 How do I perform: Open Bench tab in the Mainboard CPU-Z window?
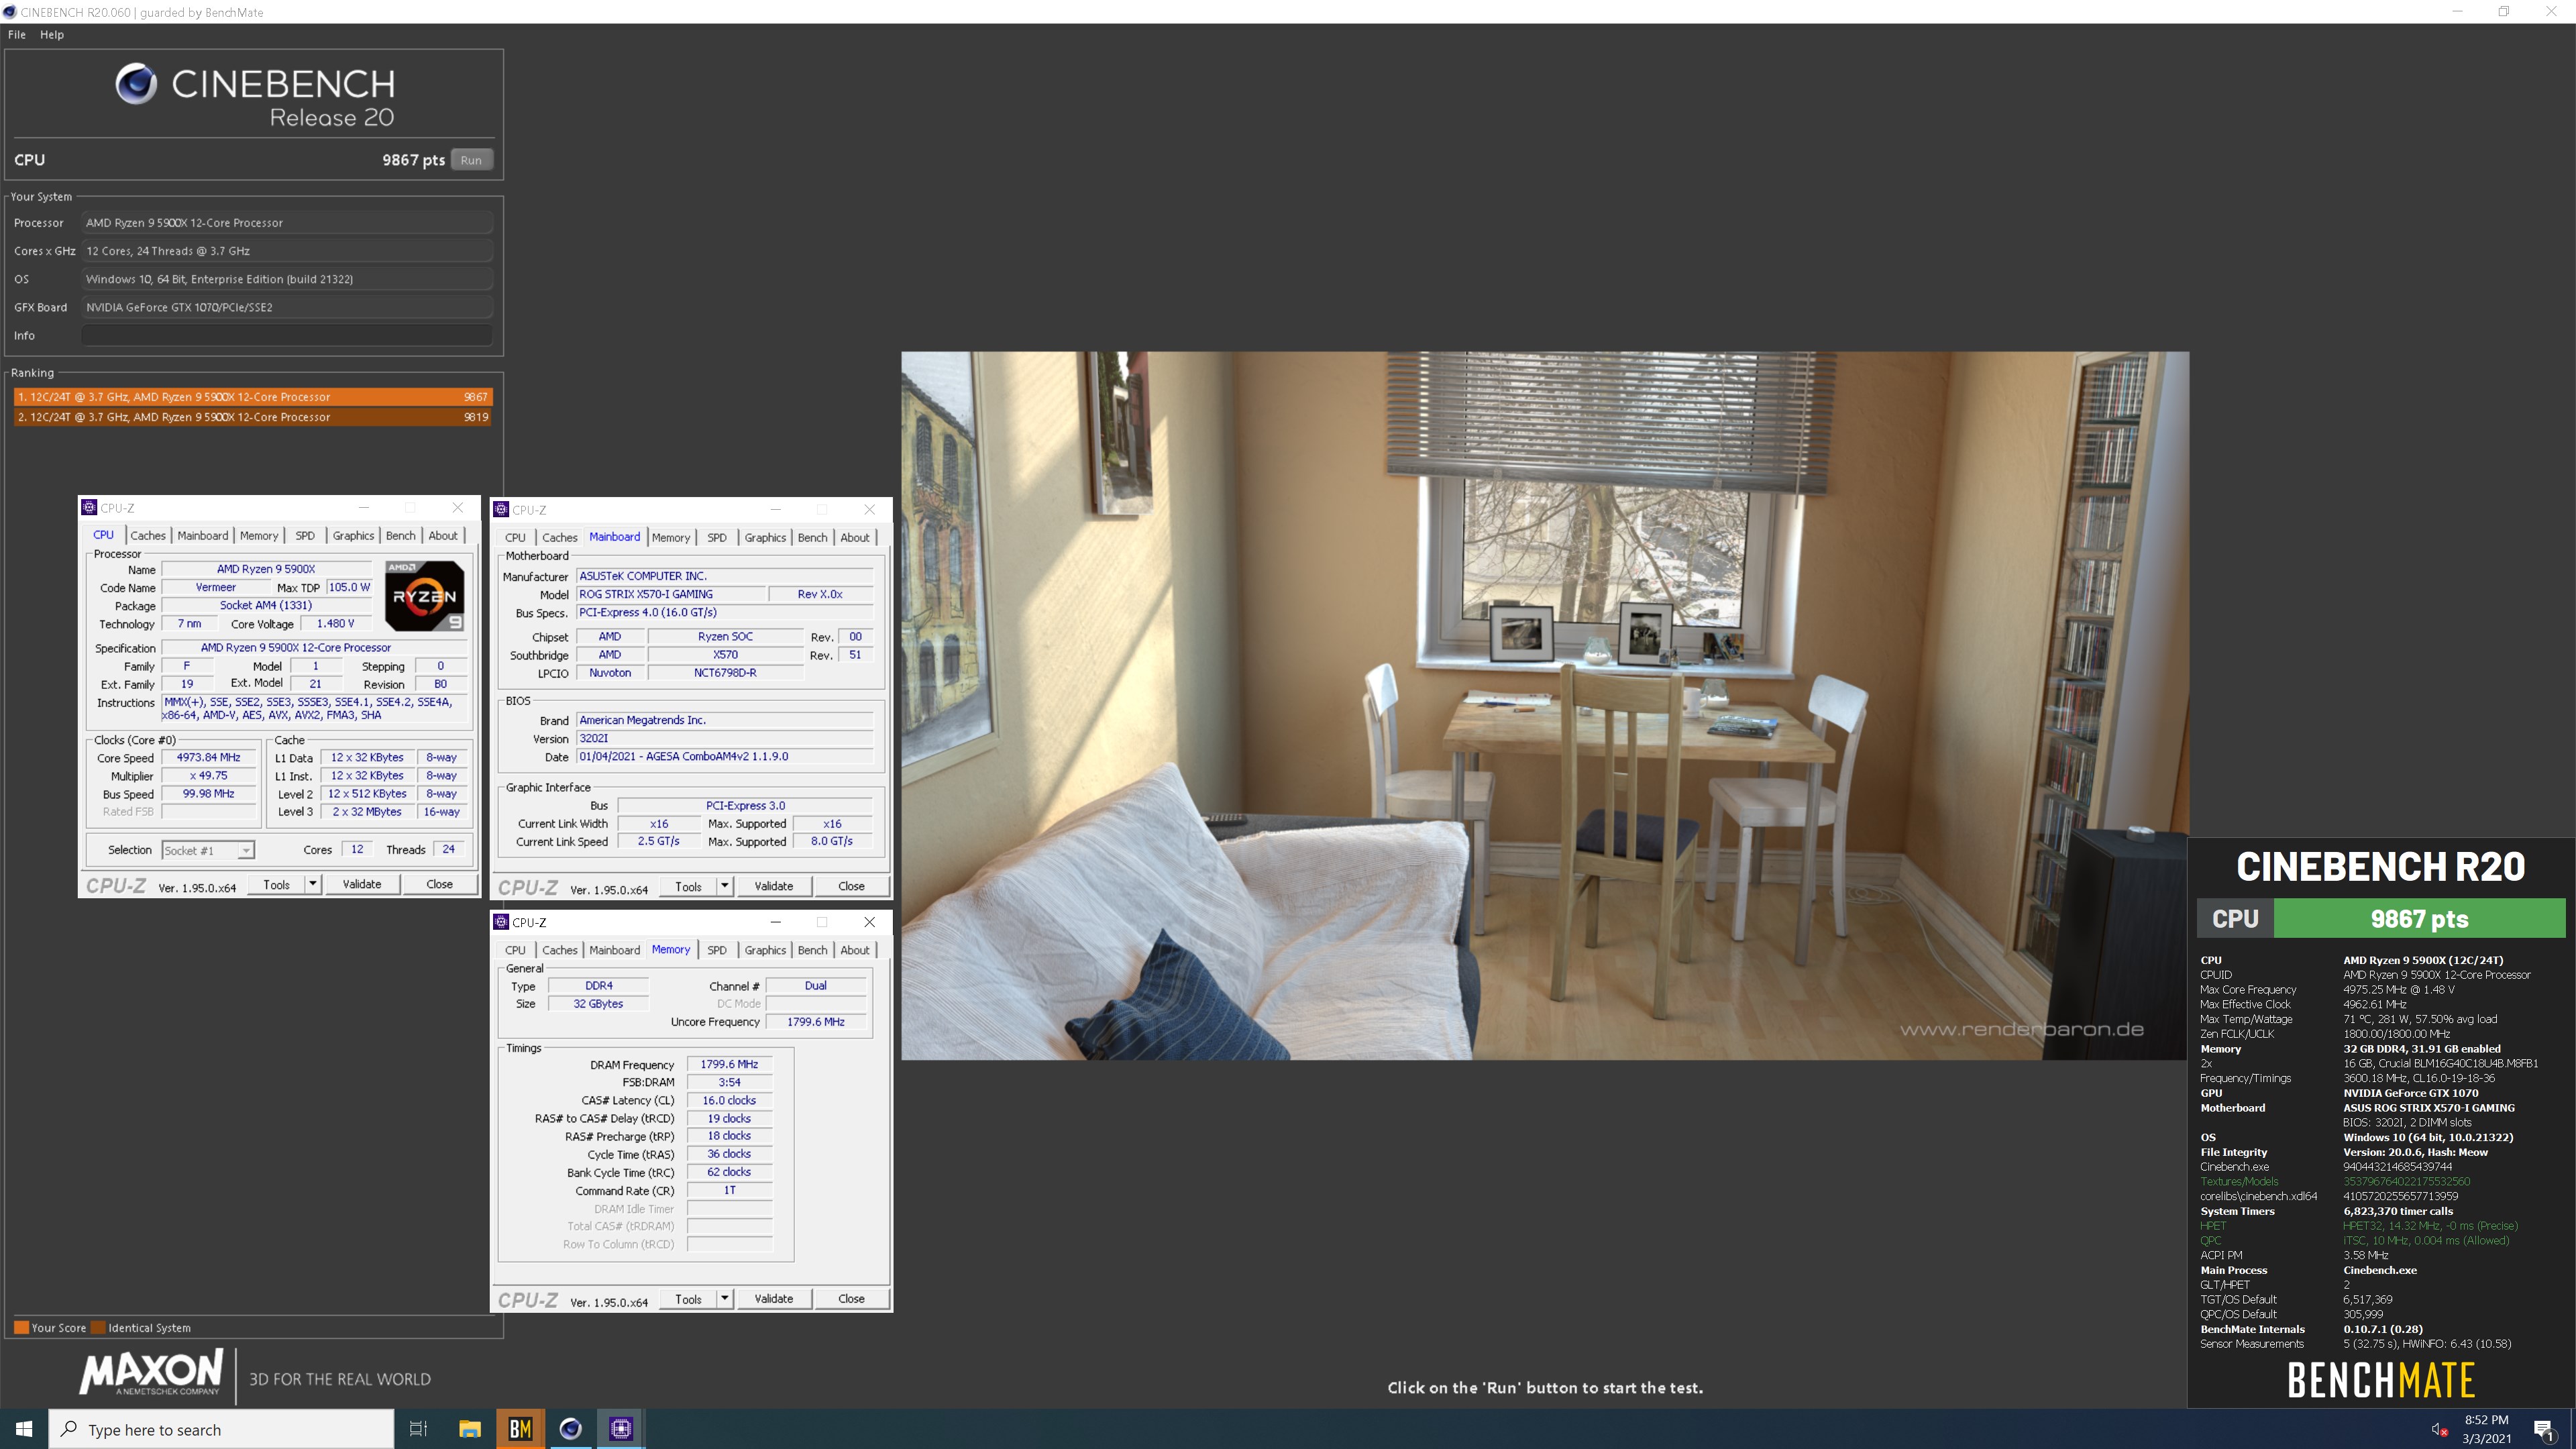pos(813,537)
